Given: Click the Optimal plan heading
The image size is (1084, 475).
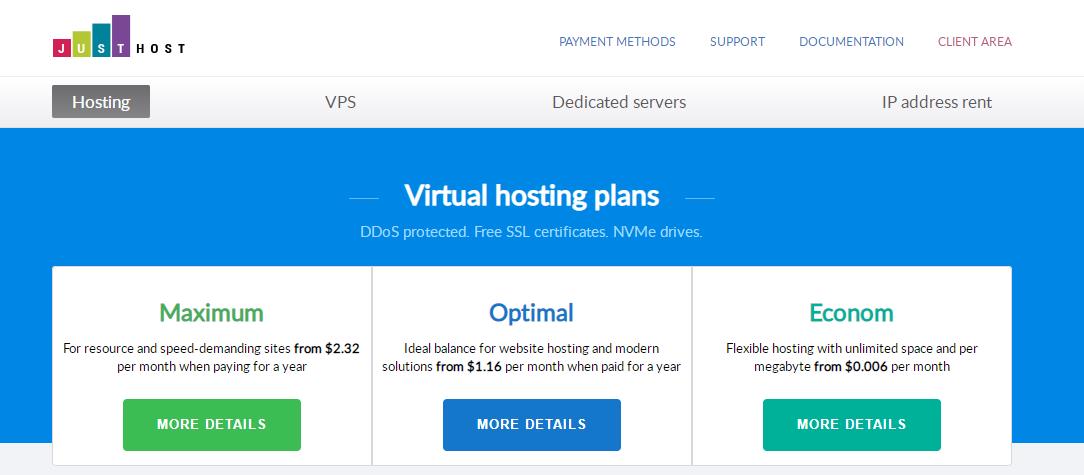Looking at the screenshot, I should (x=532, y=313).
